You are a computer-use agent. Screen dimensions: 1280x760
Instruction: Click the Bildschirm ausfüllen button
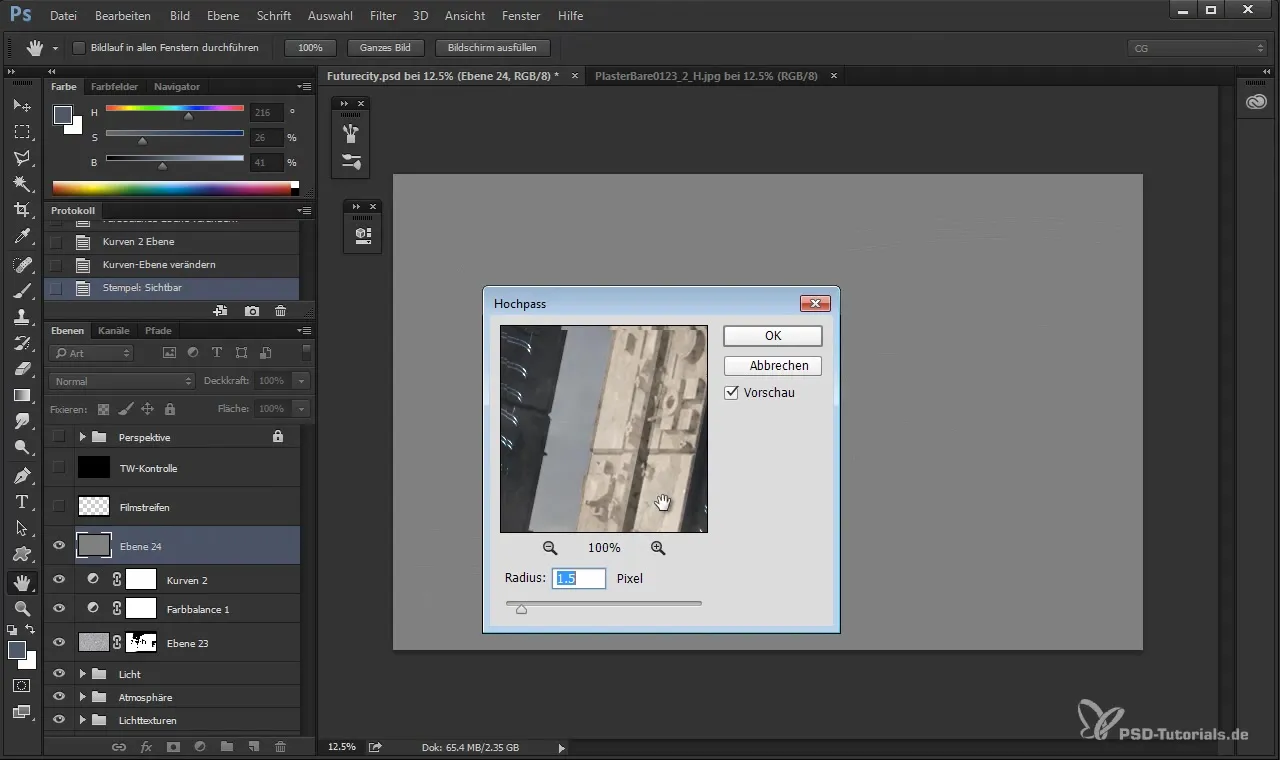[x=492, y=48]
